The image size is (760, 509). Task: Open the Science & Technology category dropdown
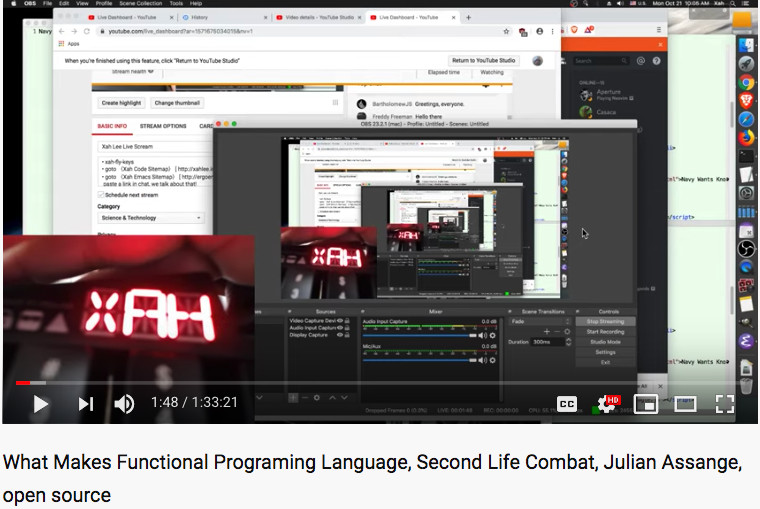point(151,218)
